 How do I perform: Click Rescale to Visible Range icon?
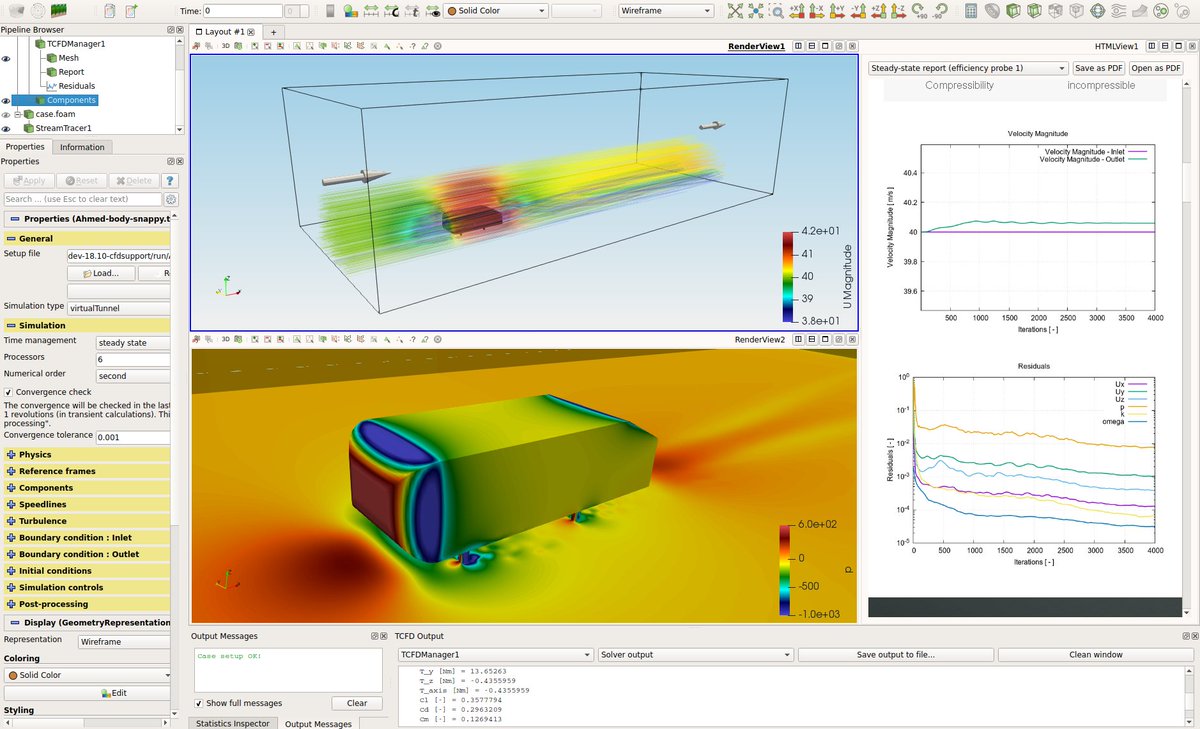(432, 11)
